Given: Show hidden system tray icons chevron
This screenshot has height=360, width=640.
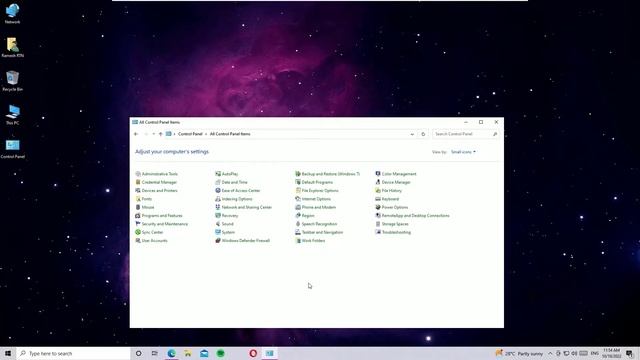Looking at the screenshot, I should click(550, 353).
